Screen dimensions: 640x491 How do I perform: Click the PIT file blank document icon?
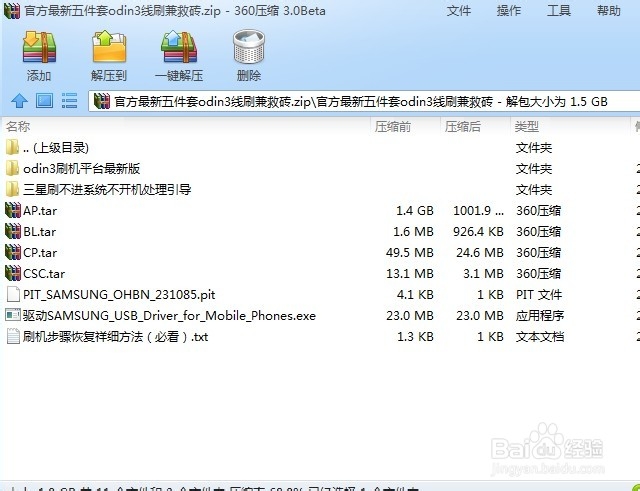click(13, 294)
